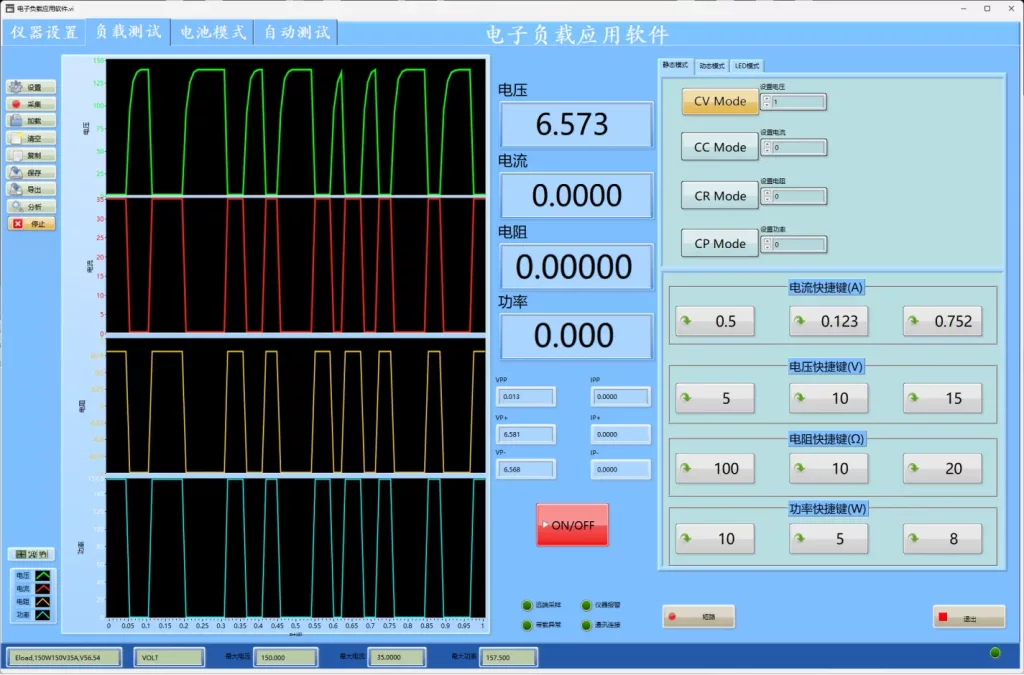Click the VPP field showing 0.013

click(526, 396)
